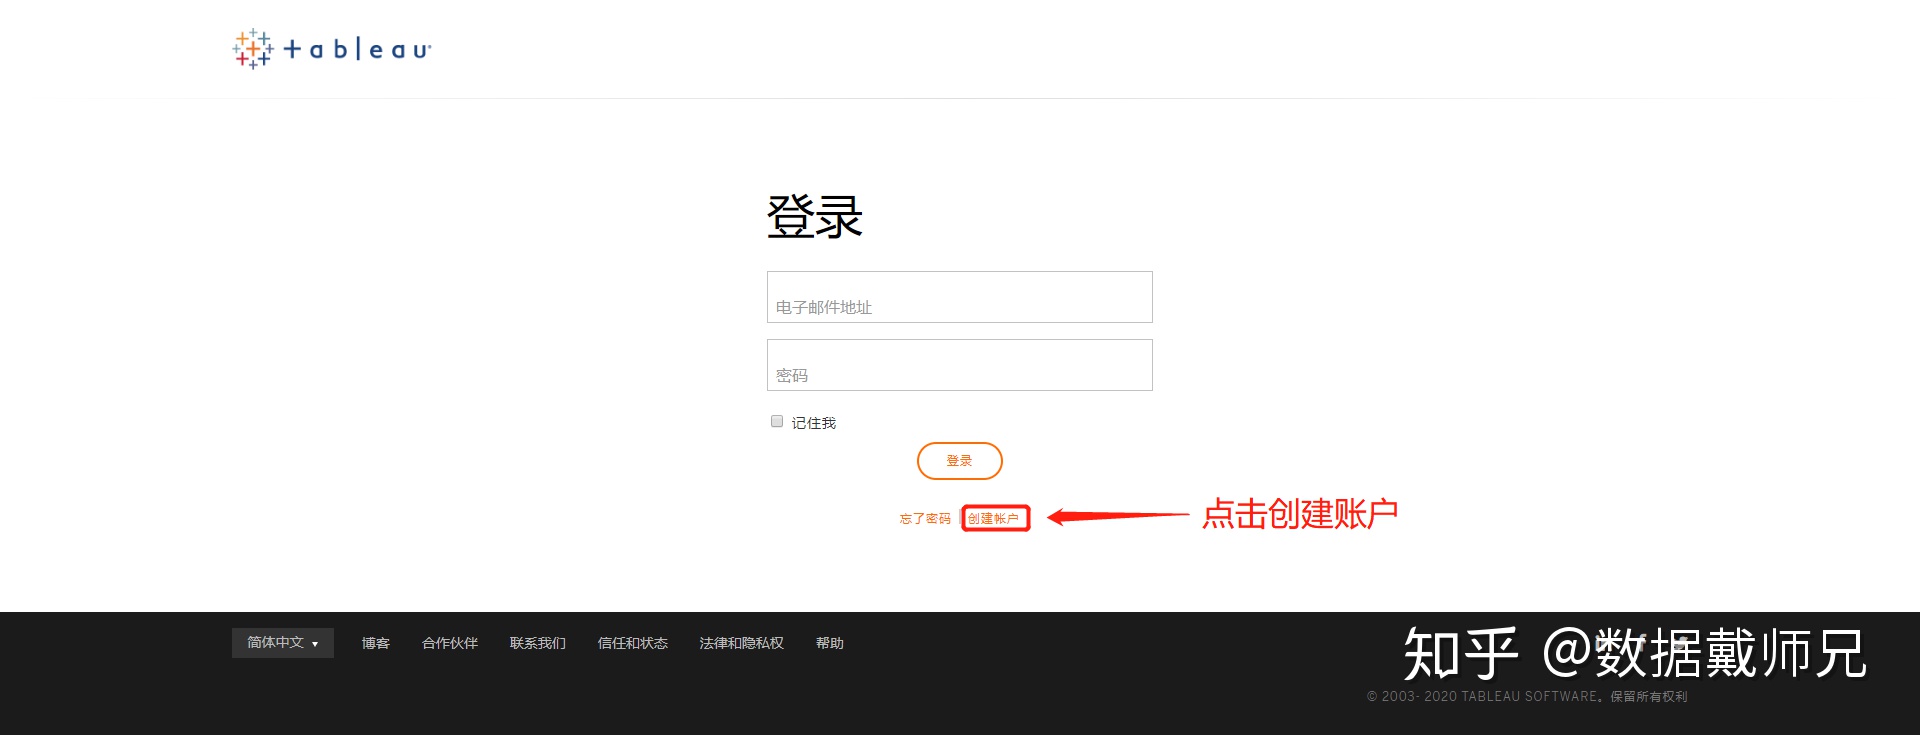The image size is (1920, 735).
Task: Open the 联系我们 contact us footer link
Action: coord(538,643)
